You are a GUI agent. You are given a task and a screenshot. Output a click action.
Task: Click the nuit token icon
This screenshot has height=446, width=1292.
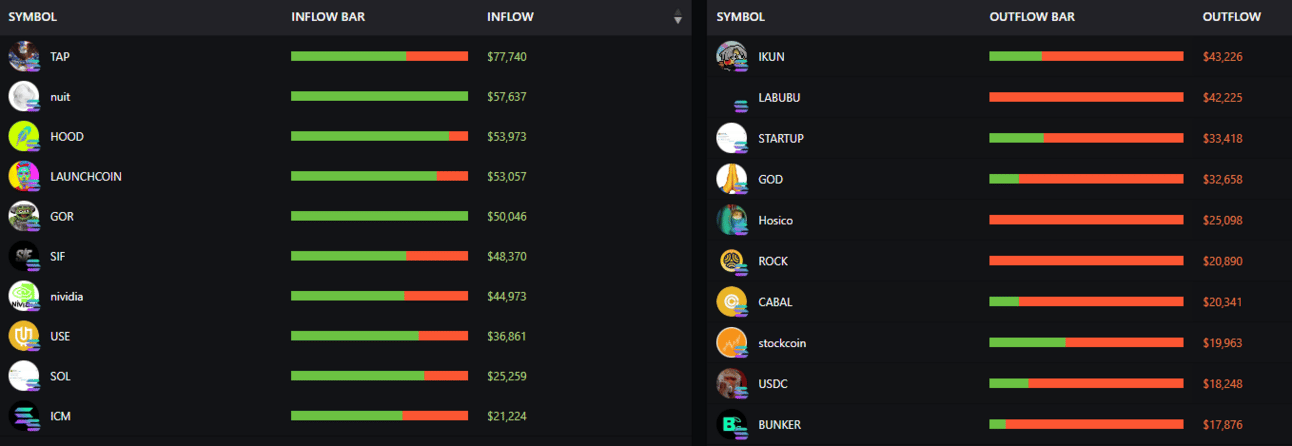pos(24,97)
